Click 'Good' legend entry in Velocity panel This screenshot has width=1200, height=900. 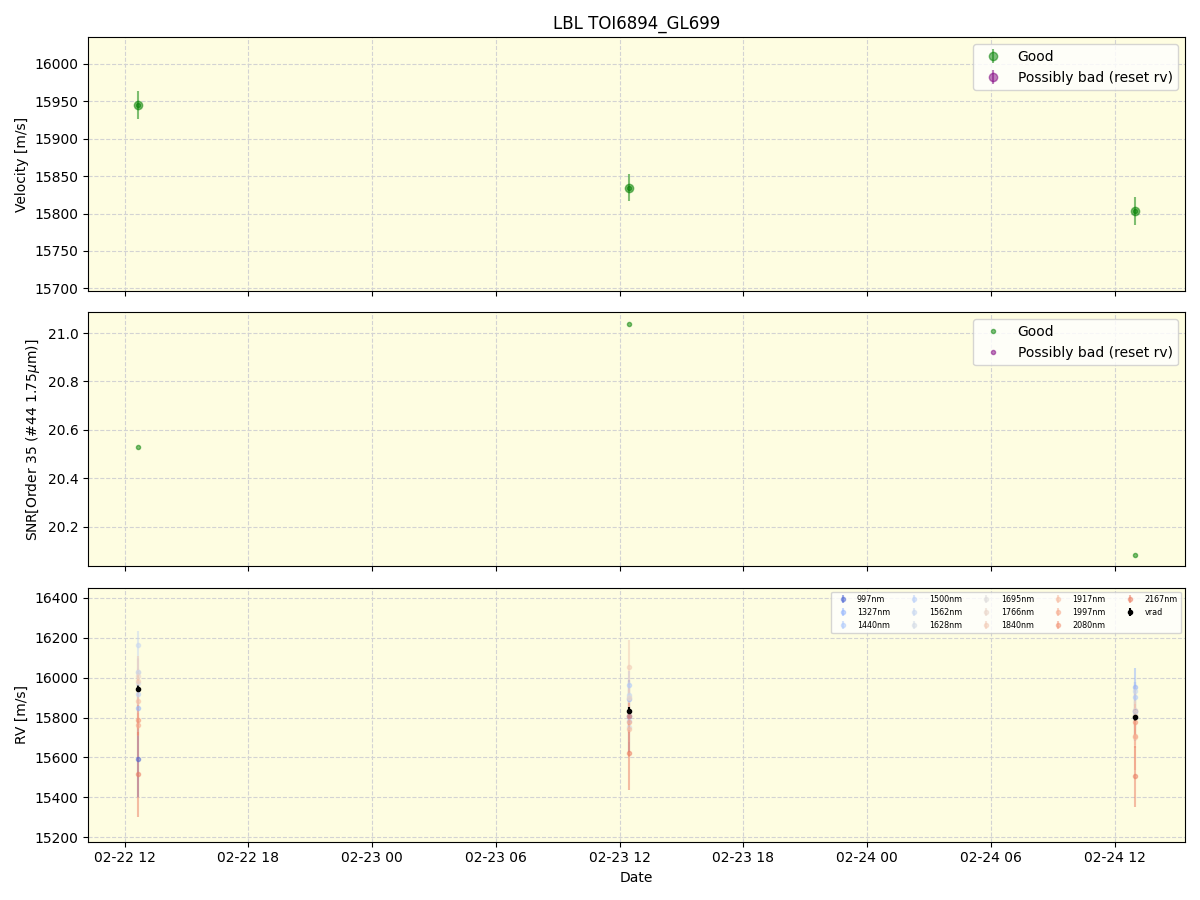(x=1035, y=57)
